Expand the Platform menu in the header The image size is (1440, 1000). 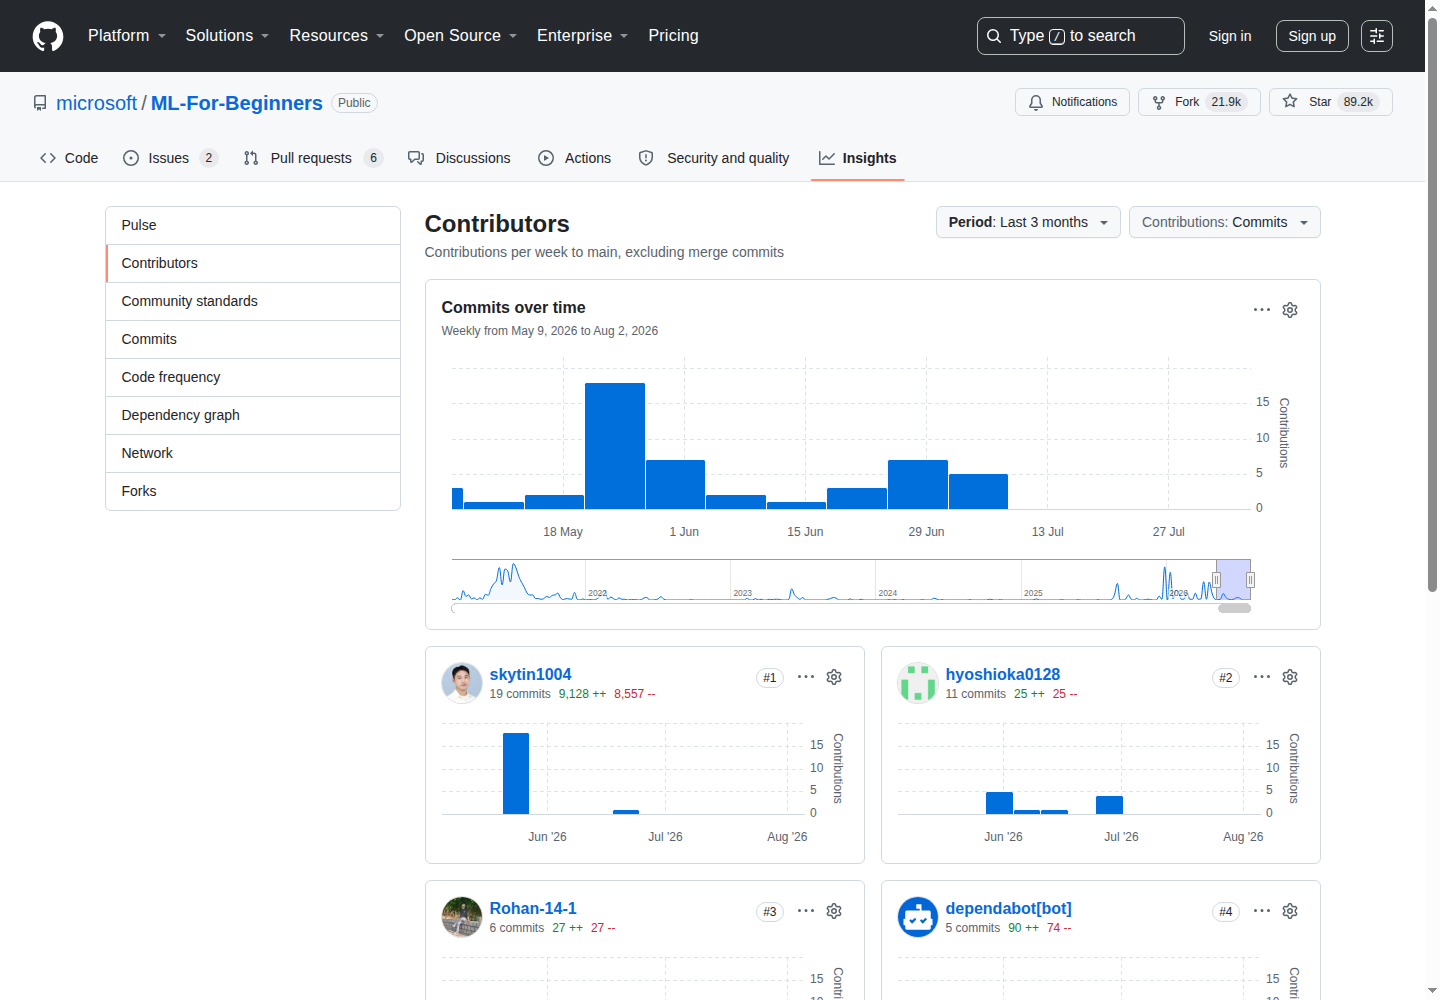point(127,36)
